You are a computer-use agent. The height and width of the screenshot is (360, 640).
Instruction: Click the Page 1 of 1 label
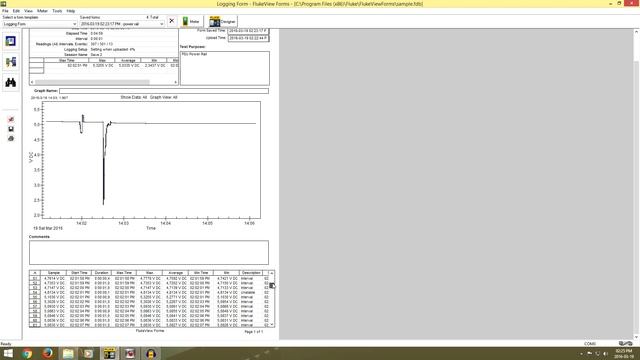pyautogui.click(x=253, y=332)
